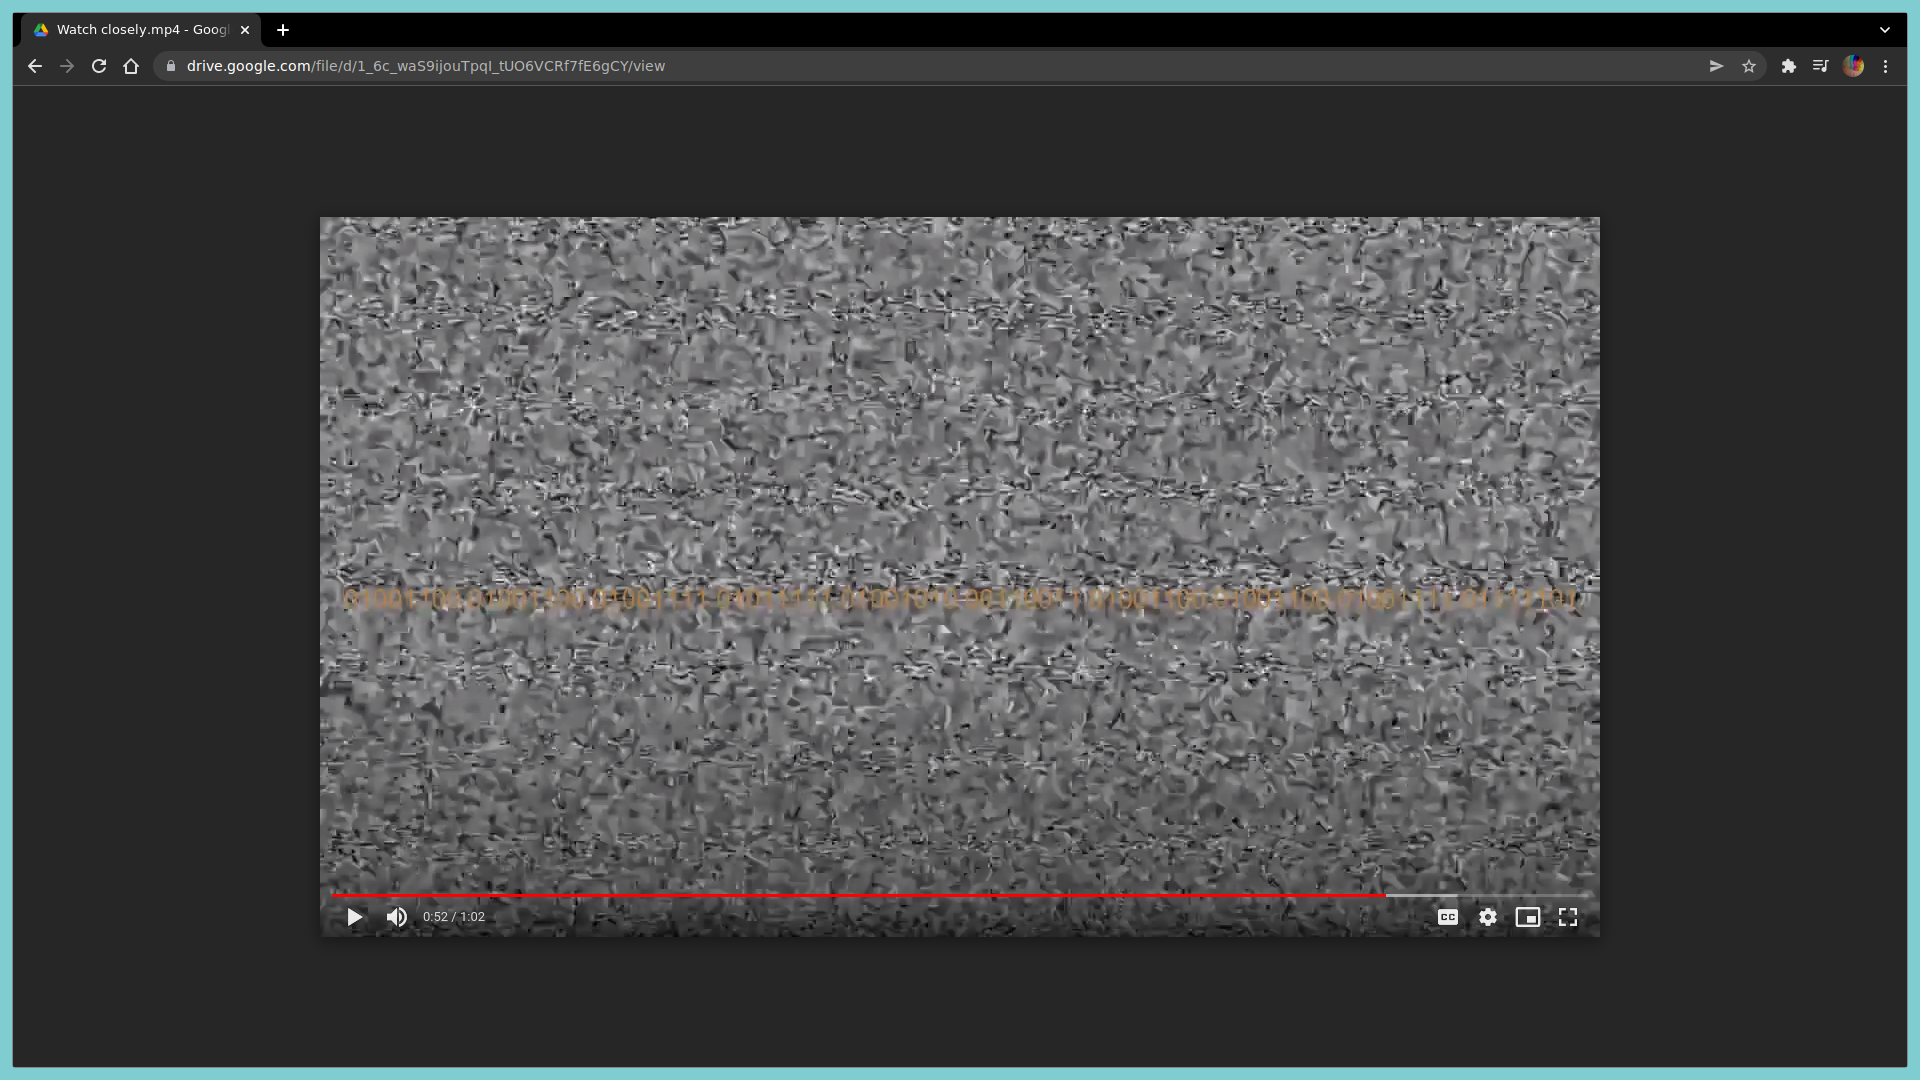Go to browser home page
Viewport: 1920px width, 1080px height.
(x=131, y=66)
